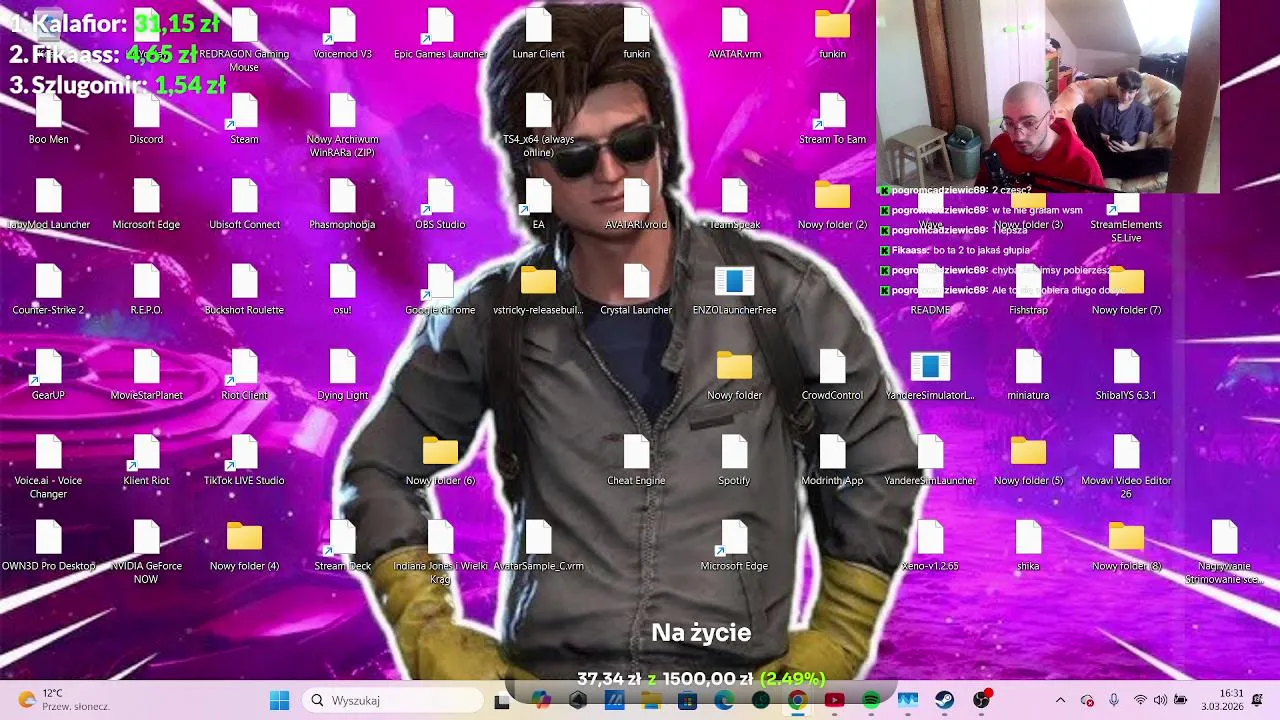Select the Fishstrap desktop icon
The image size is (1280, 720).
tap(1028, 289)
